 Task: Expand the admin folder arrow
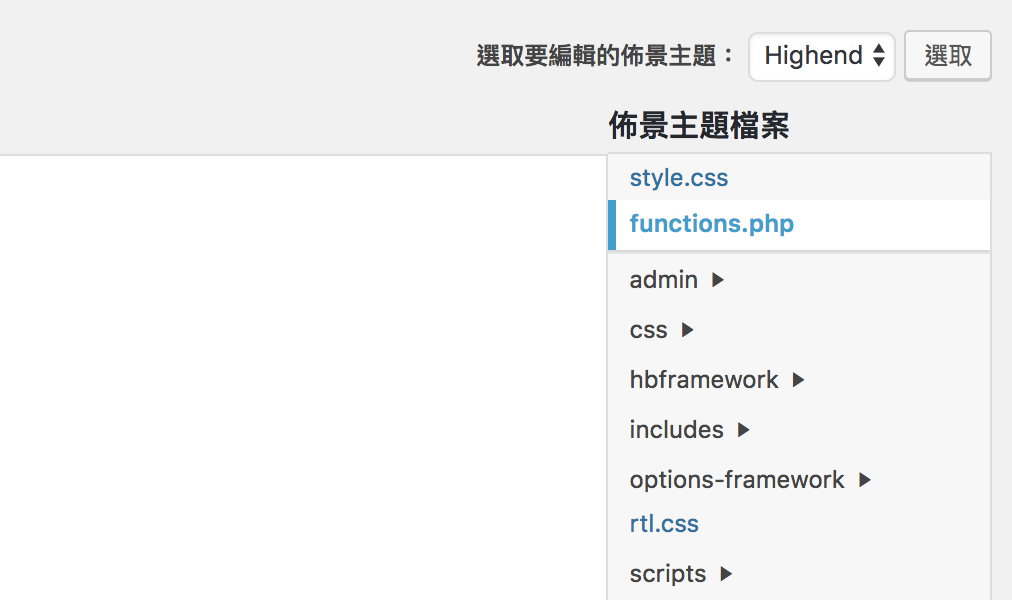pyautogui.click(x=718, y=280)
